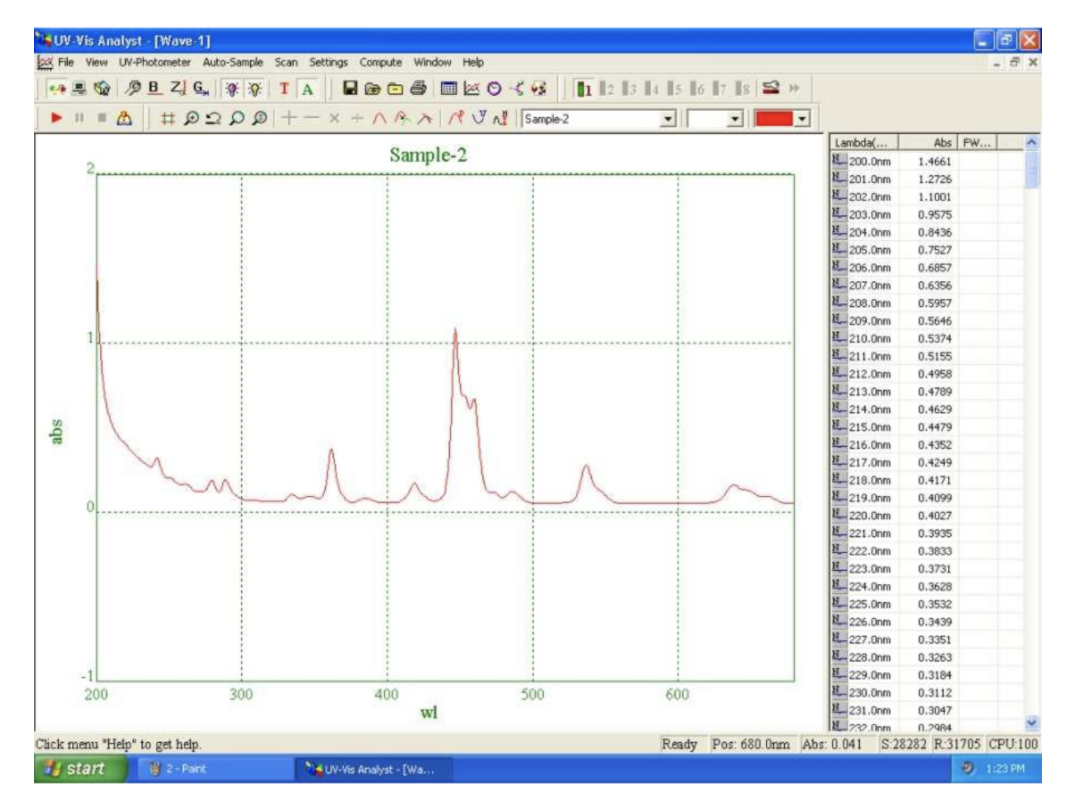The width and height of the screenshot is (1066, 800).
Task: Click the computer monitor icon in toolbar
Action: tap(79, 88)
